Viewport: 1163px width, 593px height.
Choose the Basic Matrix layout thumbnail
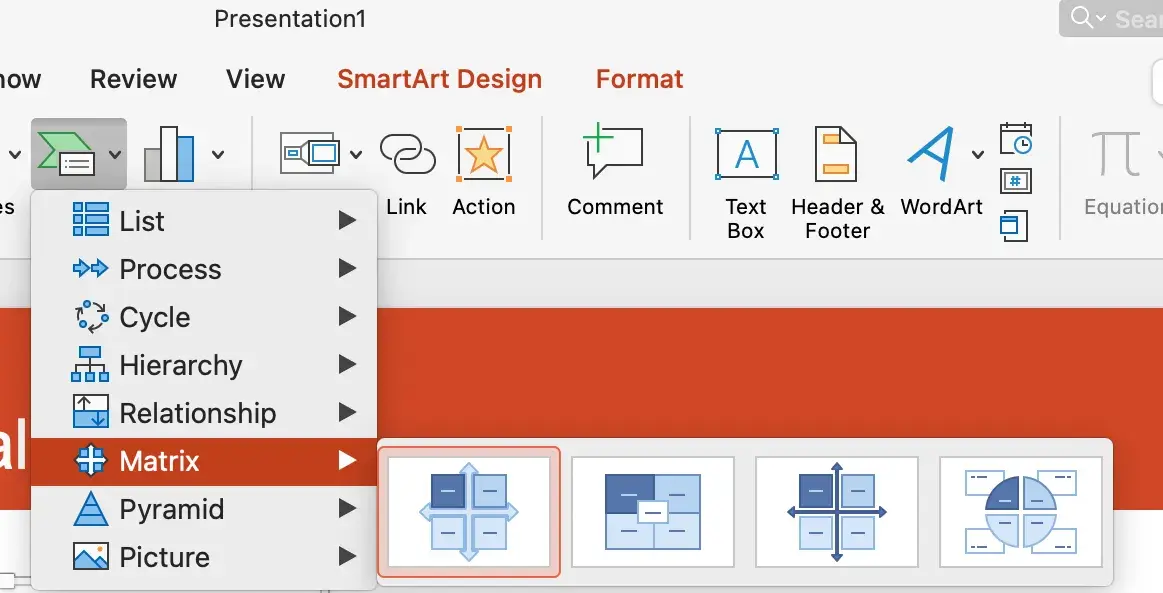click(468, 512)
